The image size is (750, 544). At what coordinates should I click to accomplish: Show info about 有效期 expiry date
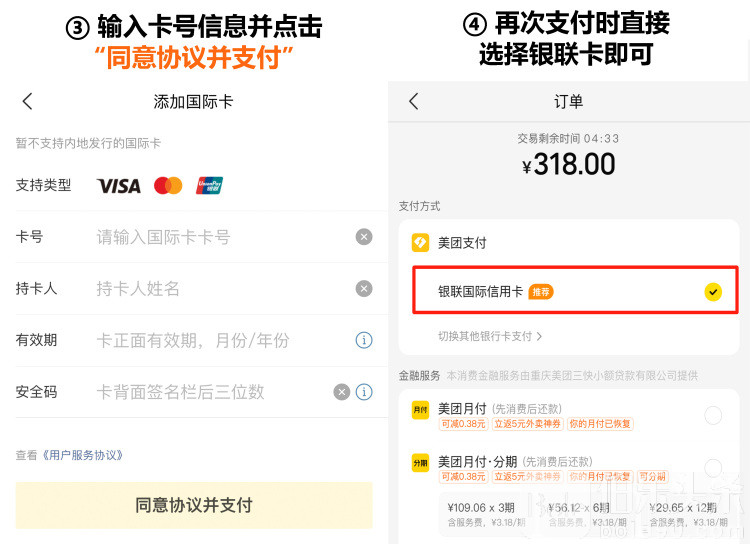(x=364, y=341)
